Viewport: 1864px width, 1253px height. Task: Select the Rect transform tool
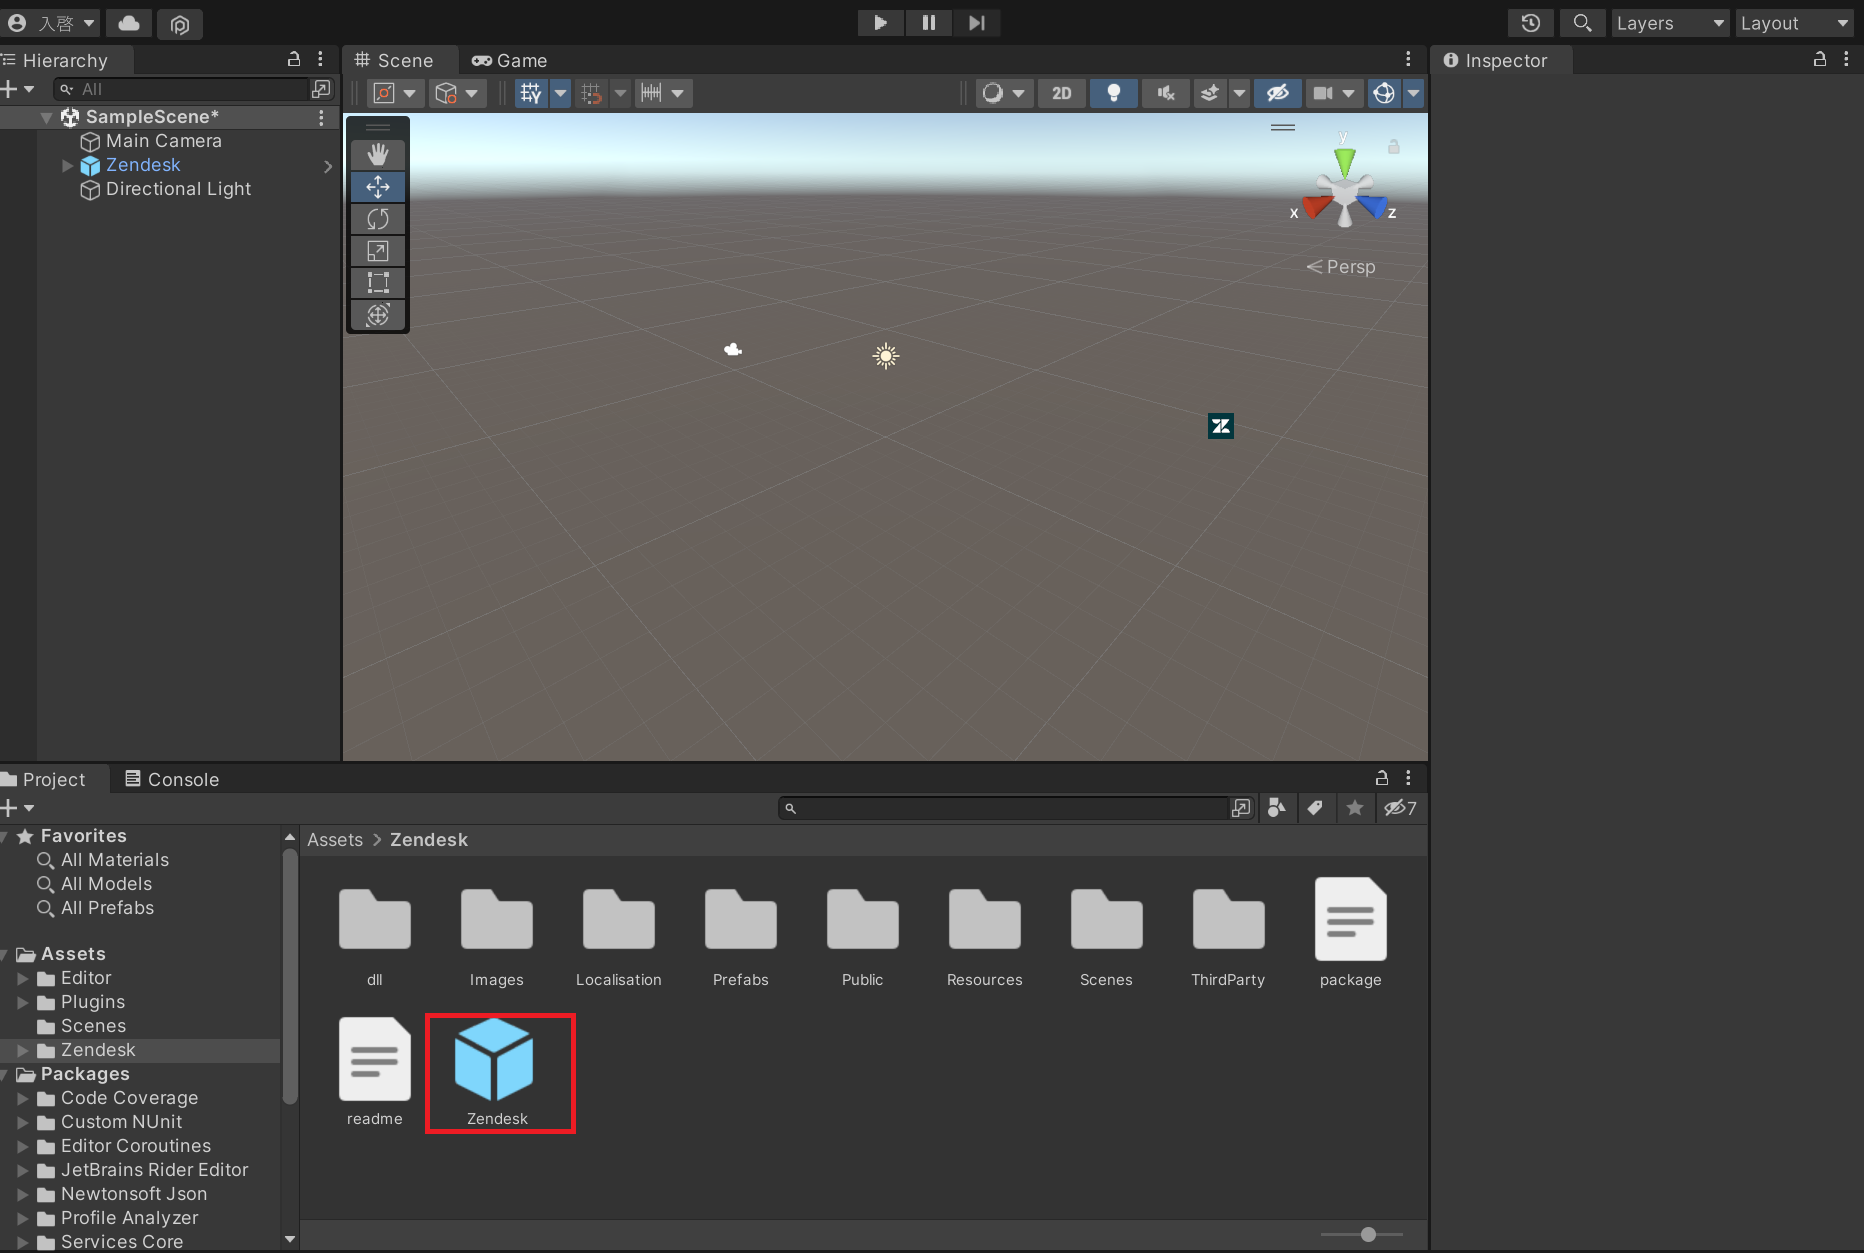click(378, 283)
